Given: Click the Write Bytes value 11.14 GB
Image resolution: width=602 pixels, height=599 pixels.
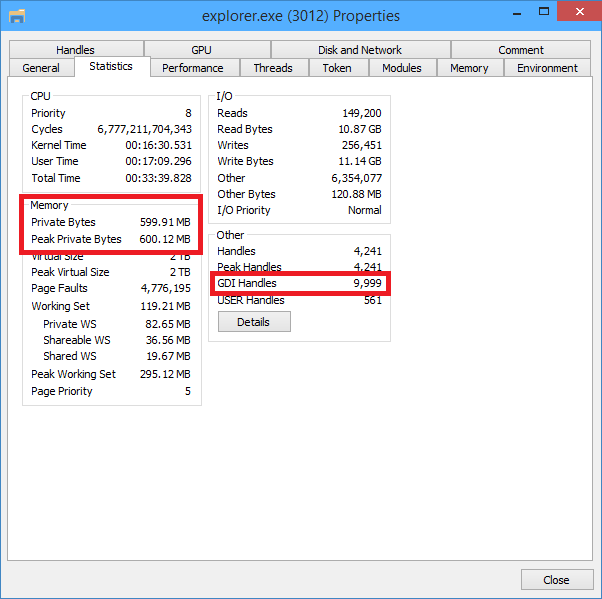Looking at the screenshot, I should pyautogui.click(x=360, y=161).
